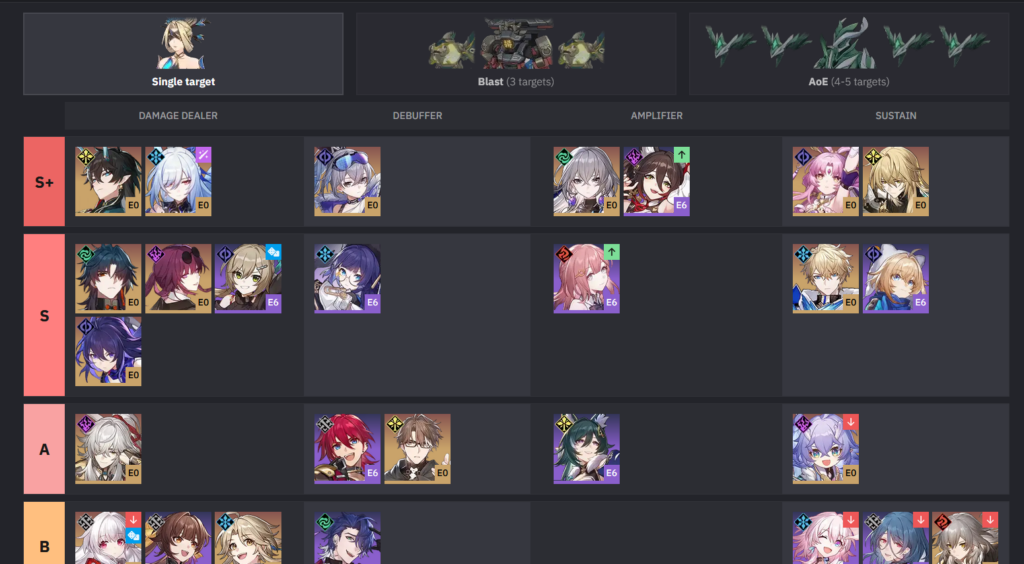Click the SUSTAIN column header
The image size is (1024, 564).
pyautogui.click(x=895, y=116)
